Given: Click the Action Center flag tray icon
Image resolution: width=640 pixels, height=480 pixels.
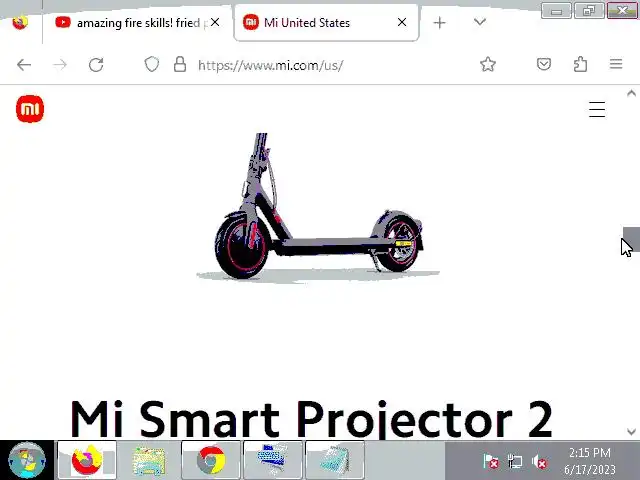Looking at the screenshot, I should 491,462.
